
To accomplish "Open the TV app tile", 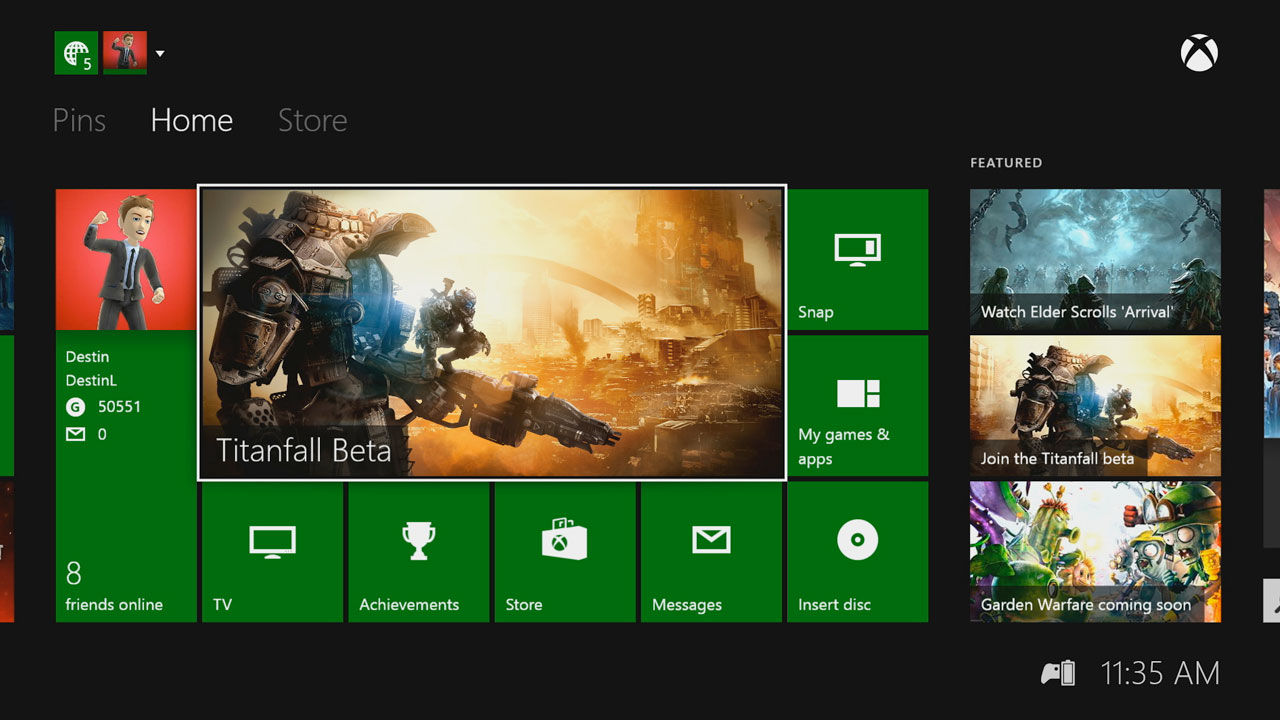I will [272, 552].
